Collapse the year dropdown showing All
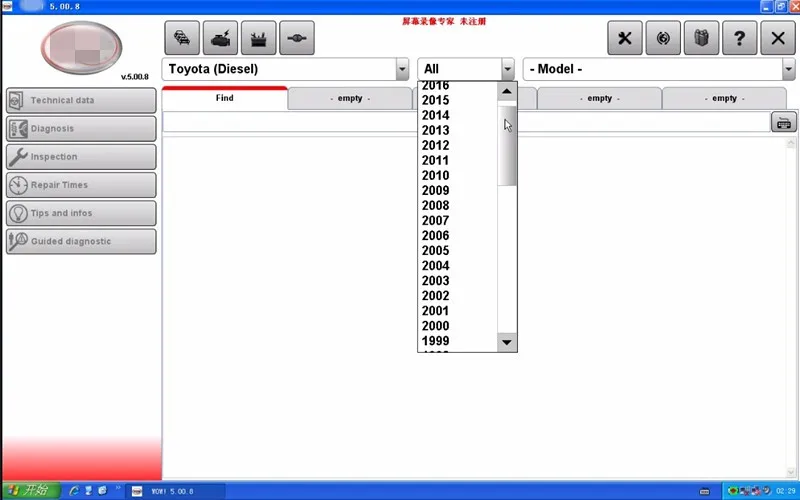The width and height of the screenshot is (800, 500). [508, 69]
